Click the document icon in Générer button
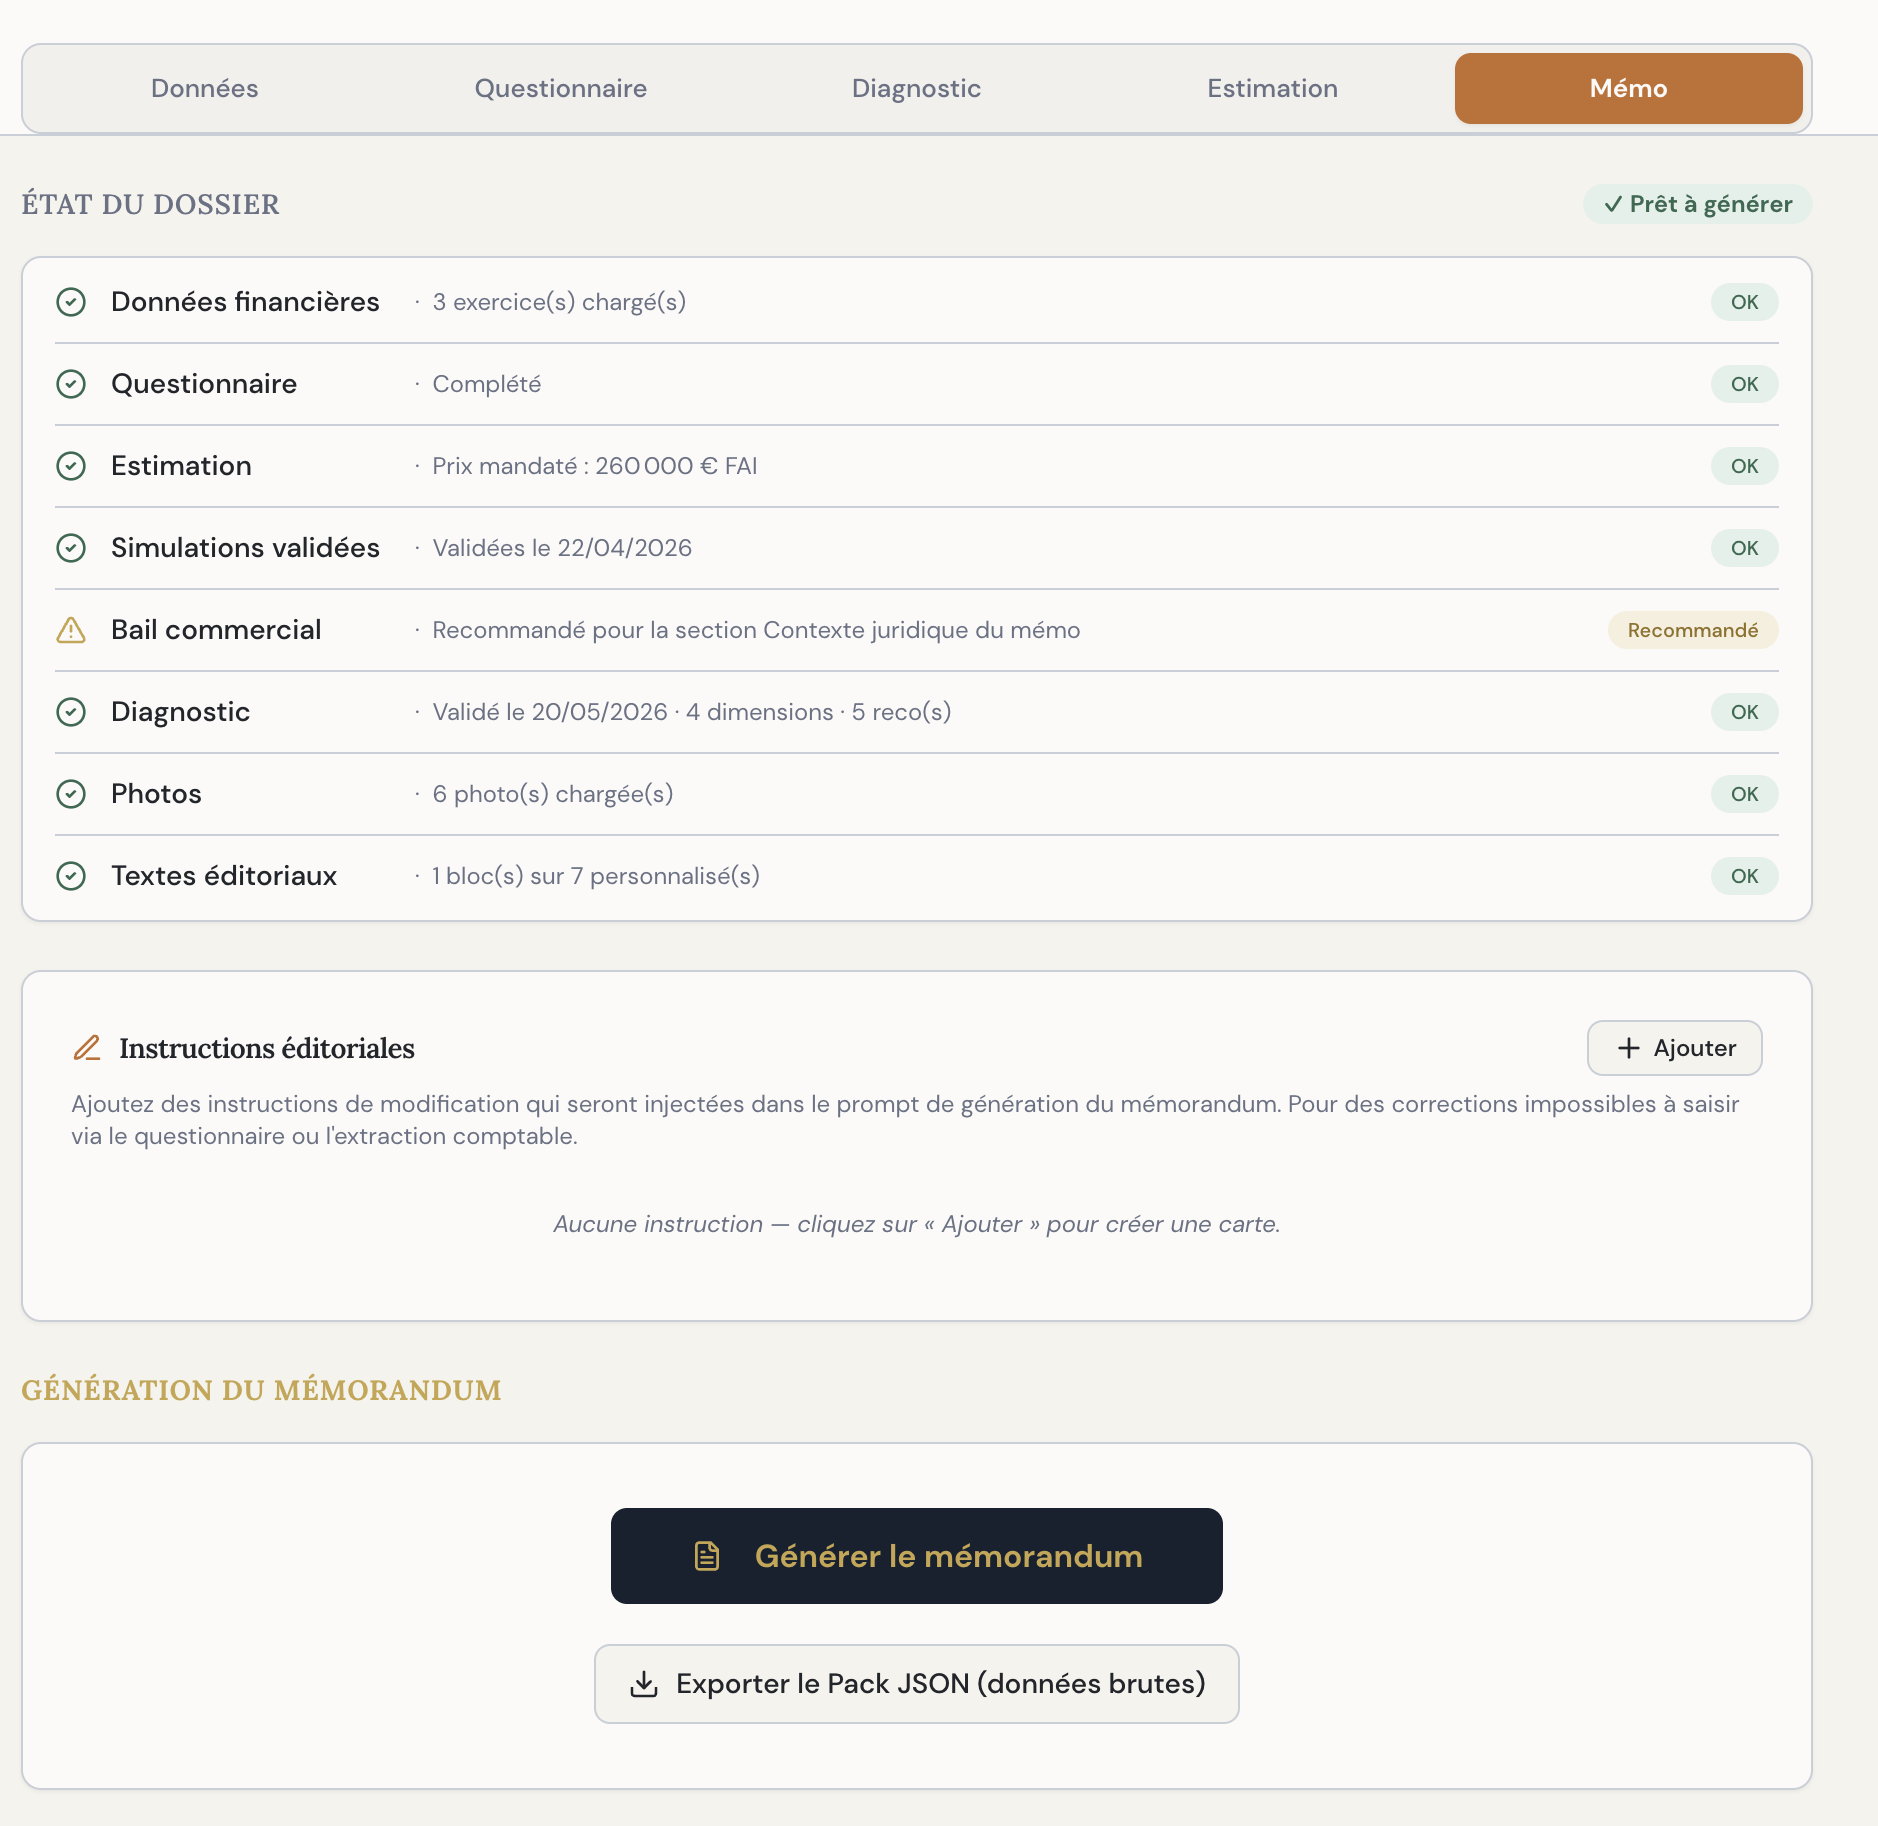 (x=707, y=1556)
